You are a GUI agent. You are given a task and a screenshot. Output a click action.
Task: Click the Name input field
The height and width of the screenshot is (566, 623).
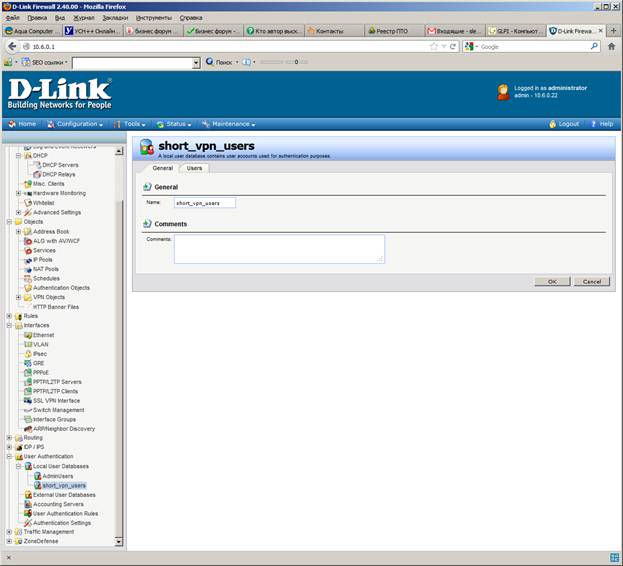pyautogui.click(x=205, y=203)
